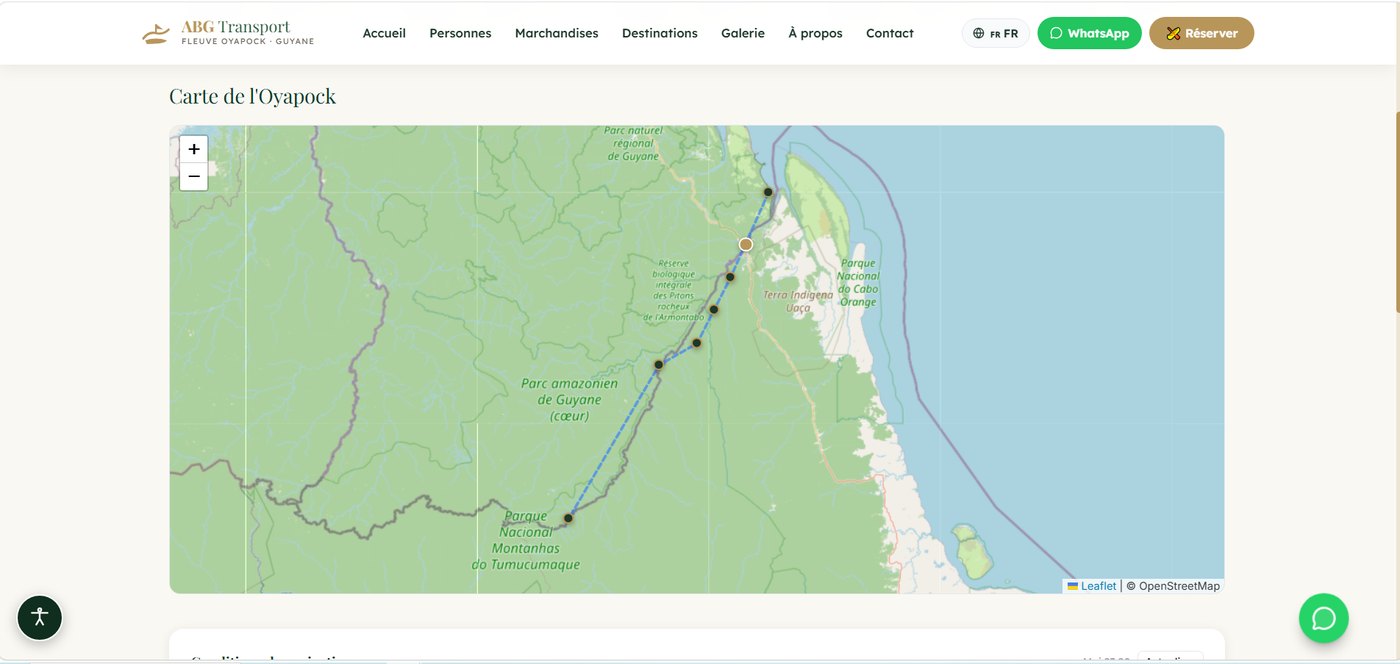Select the marker just below the tan marker
1400x664 pixels.
(x=730, y=277)
